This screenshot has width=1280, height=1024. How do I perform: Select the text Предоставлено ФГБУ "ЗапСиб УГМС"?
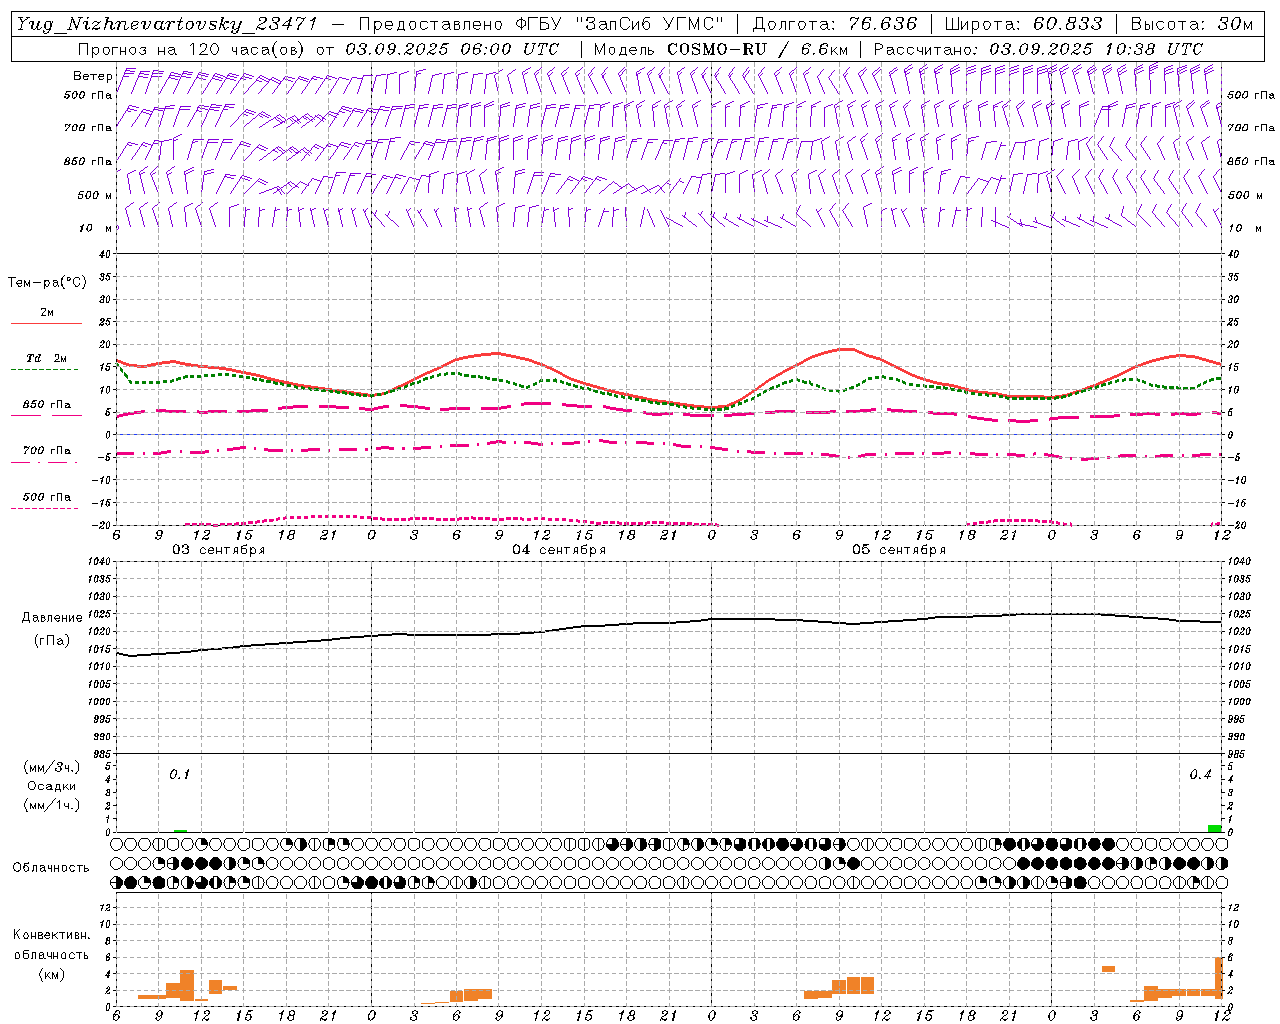(541, 24)
